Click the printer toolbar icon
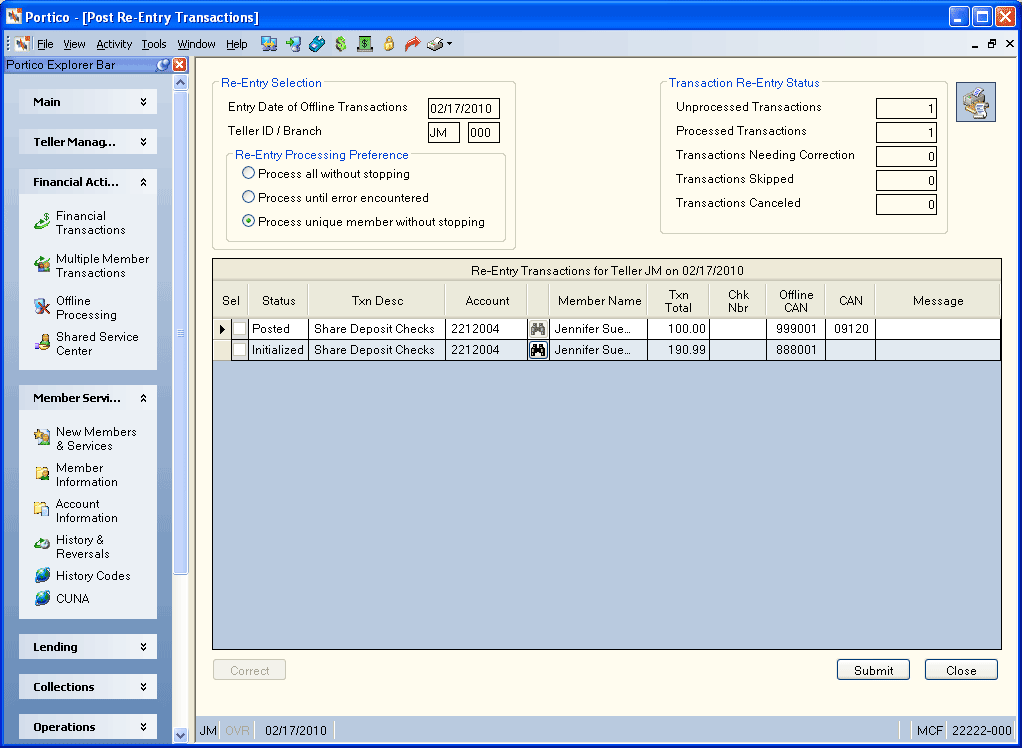Screen dimensions: 1022x748 coord(435,44)
